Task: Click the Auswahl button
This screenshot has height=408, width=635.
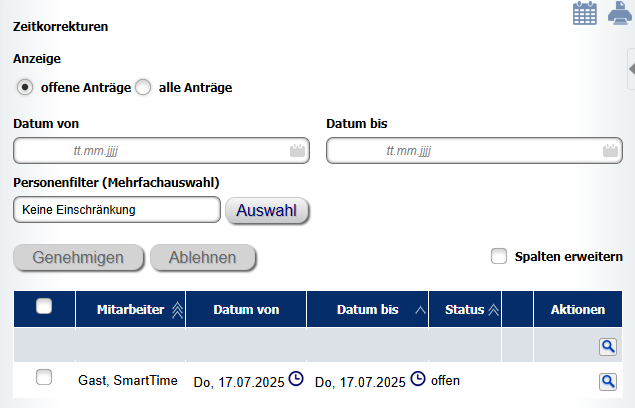Action: coord(267,210)
